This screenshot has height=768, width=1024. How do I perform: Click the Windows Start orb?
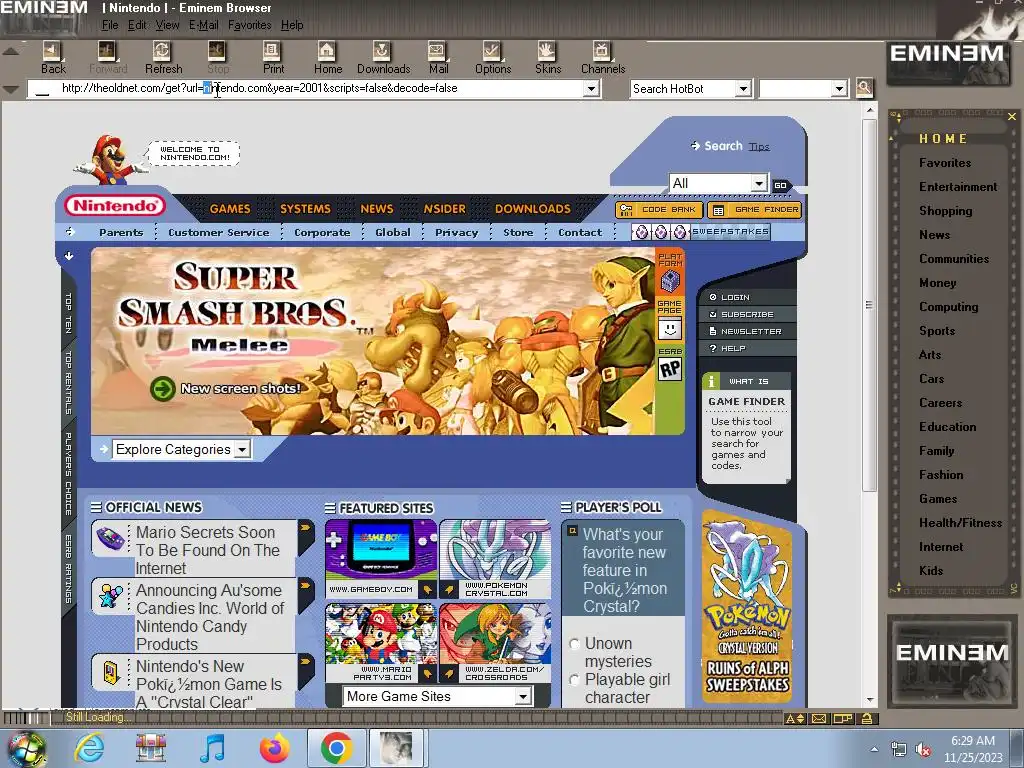pos(25,748)
